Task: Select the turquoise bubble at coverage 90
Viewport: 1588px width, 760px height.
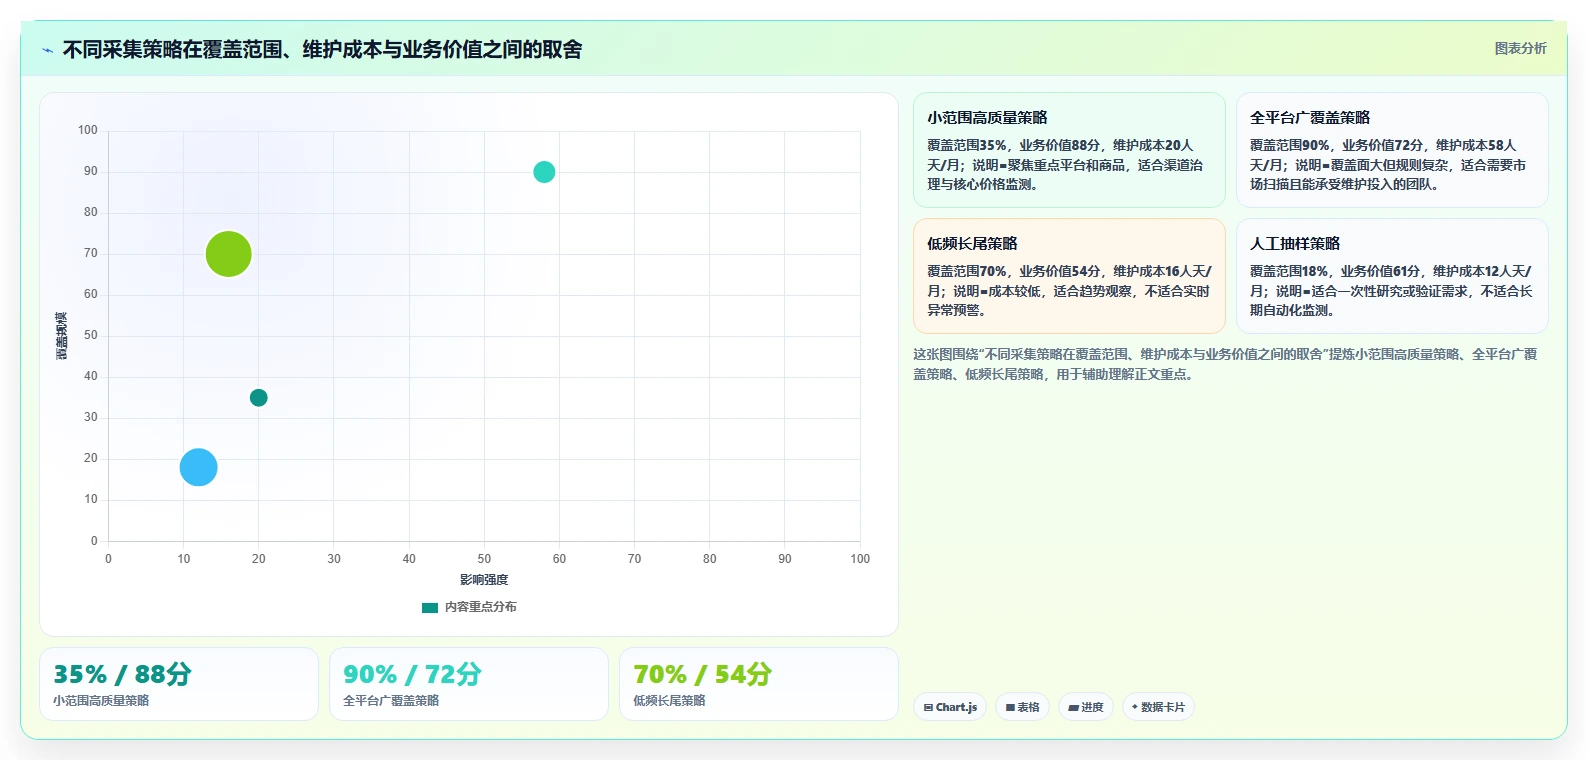Action: tap(544, 172)
